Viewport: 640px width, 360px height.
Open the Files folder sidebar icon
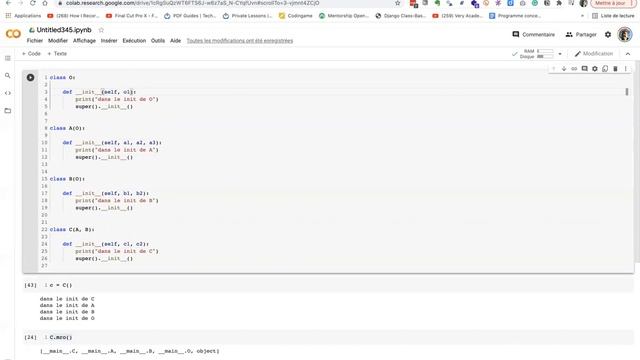(8, 111)
